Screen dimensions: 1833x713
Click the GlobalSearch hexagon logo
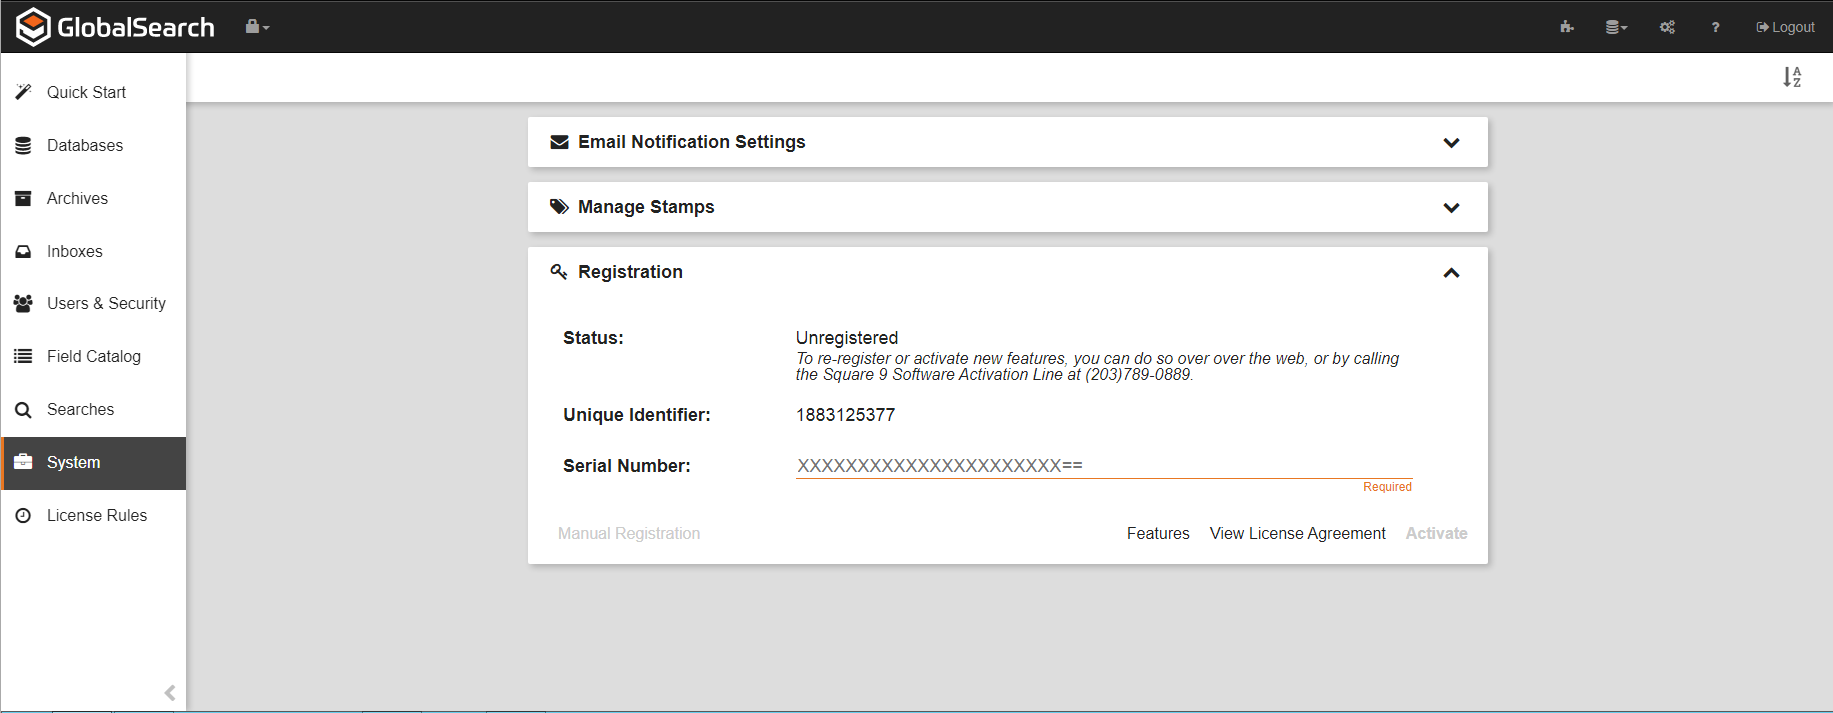33,27
